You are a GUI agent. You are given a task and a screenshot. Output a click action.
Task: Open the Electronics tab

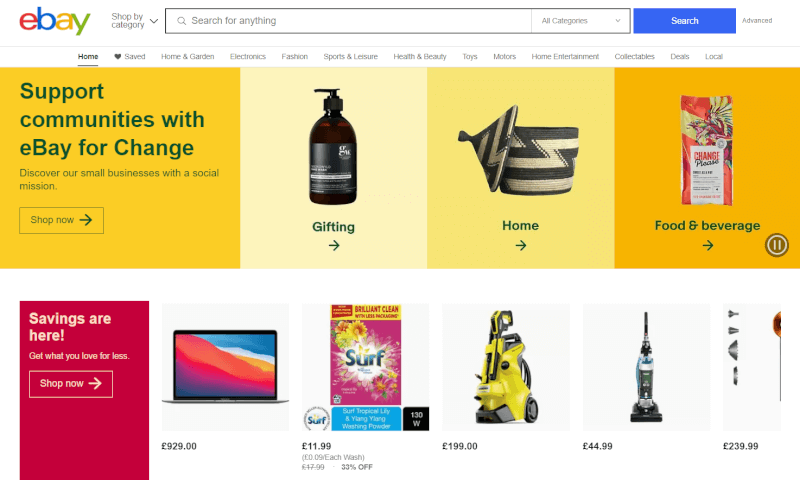point(247,57)
